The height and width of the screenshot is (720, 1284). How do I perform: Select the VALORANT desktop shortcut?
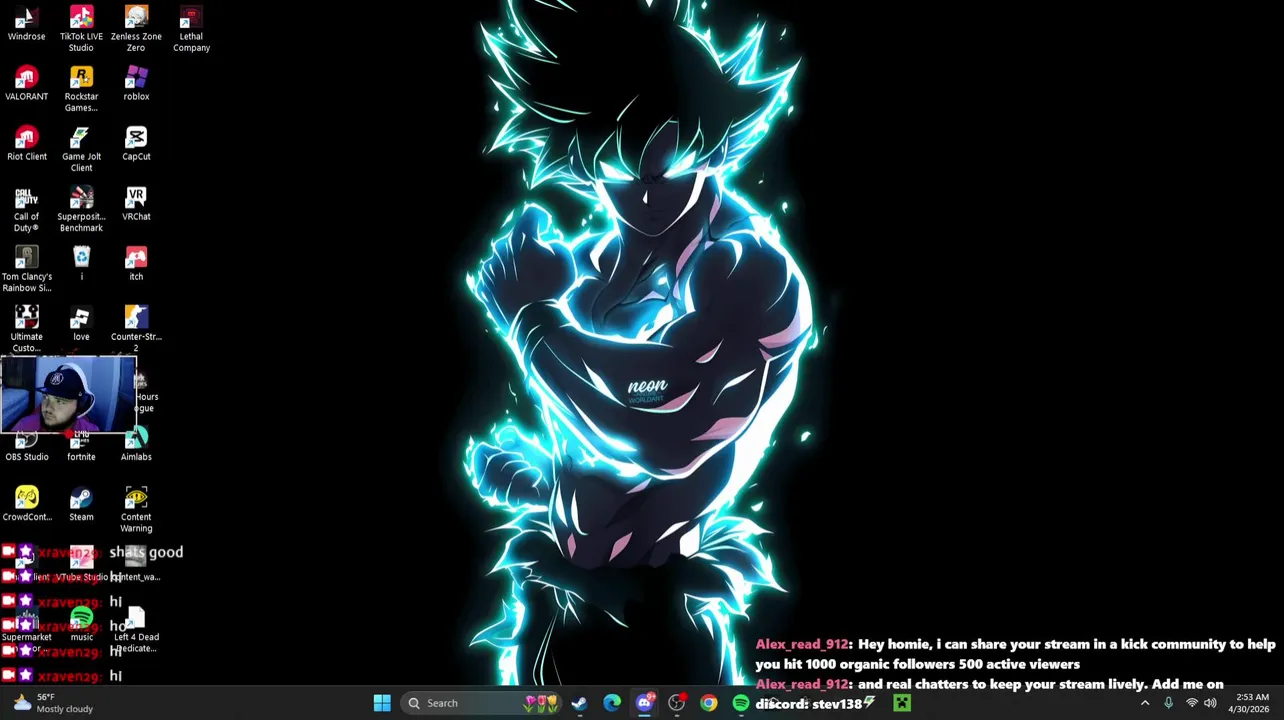click(x=26, y=84)
